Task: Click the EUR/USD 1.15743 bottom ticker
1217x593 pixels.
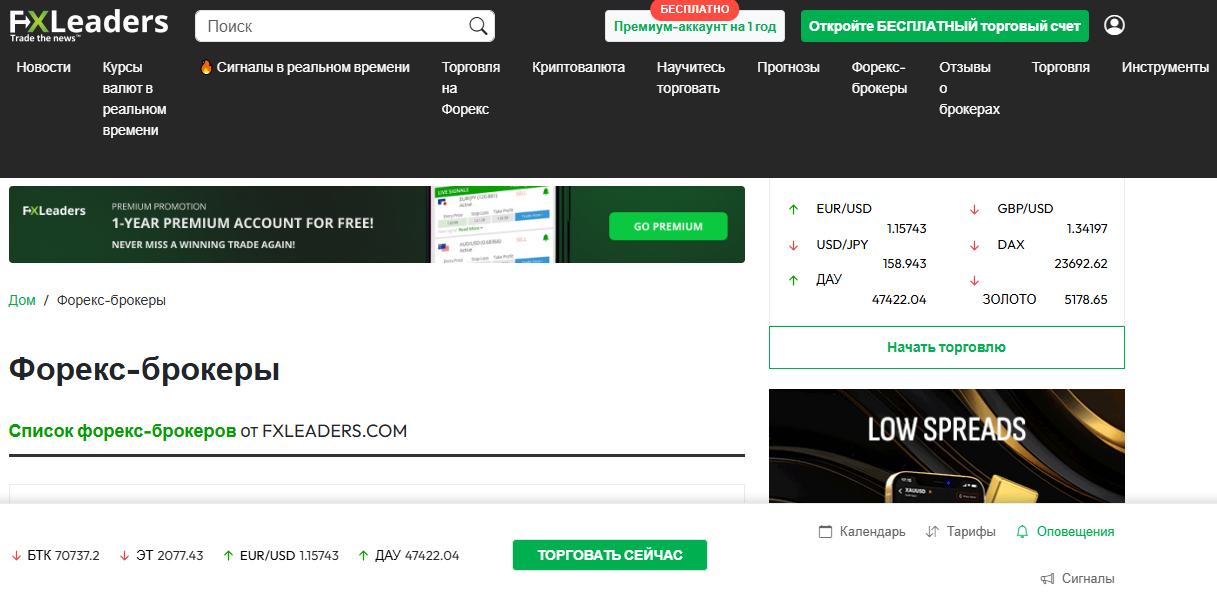Action: (289, 556)
